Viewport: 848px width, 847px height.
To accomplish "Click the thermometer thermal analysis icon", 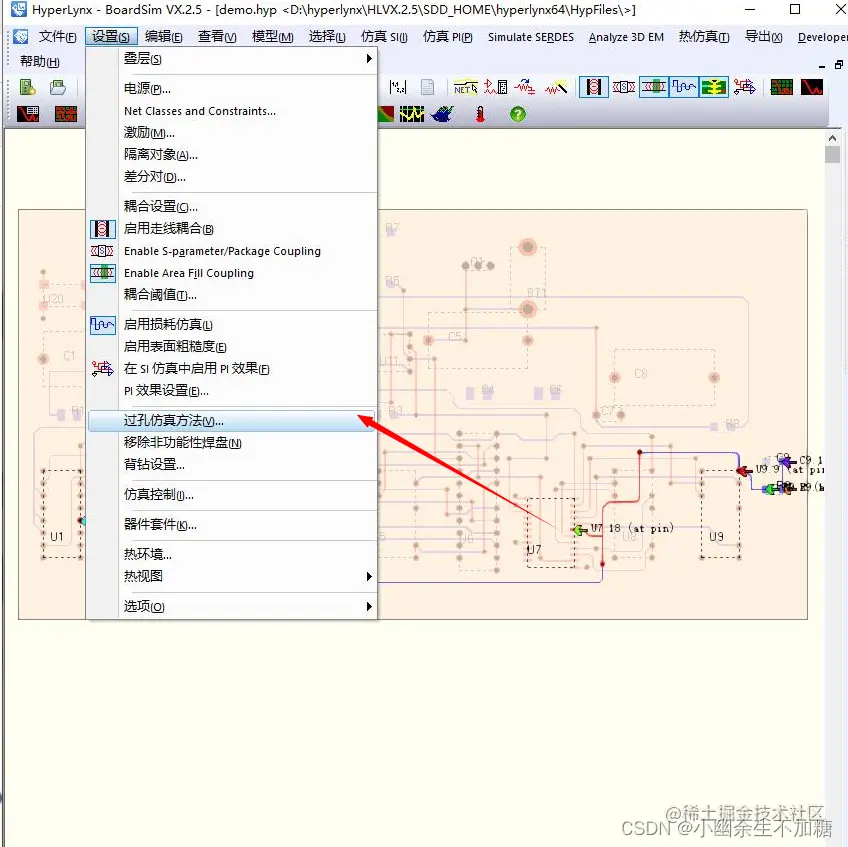I will click(x=479, y=113).
